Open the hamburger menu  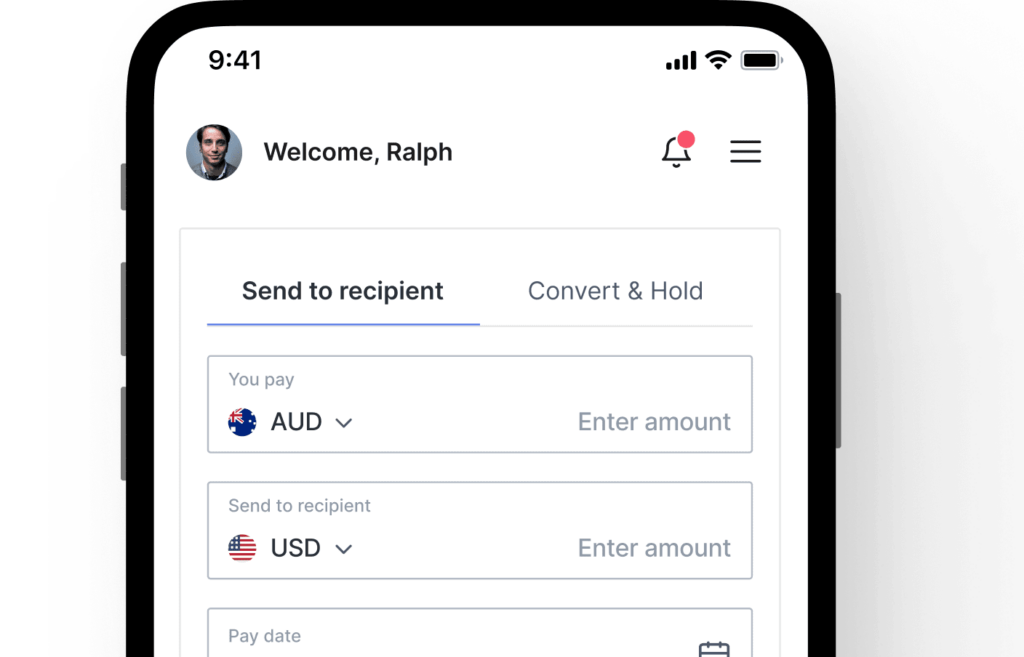[x=745, y=152]
